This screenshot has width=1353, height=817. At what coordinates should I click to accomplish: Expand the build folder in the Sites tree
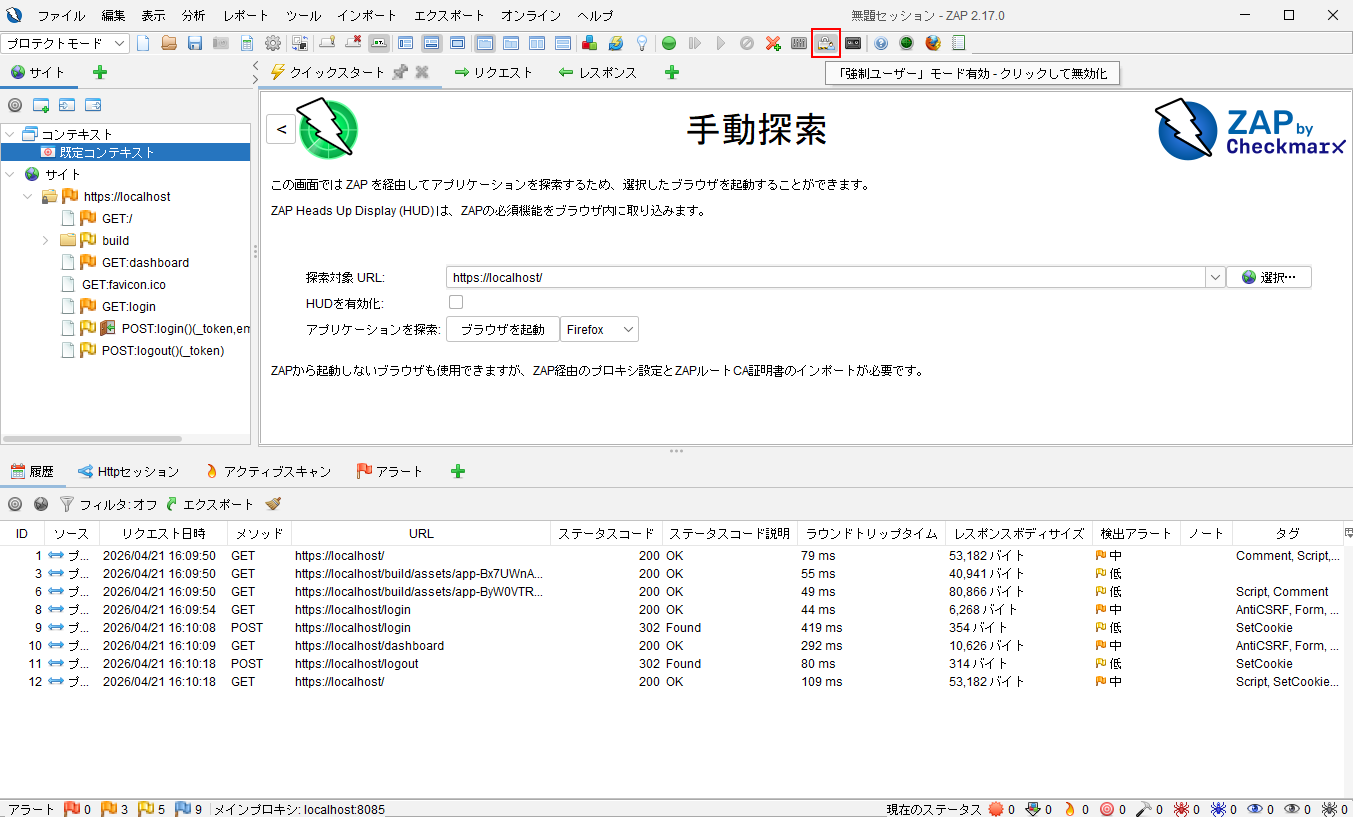[x=46, y=240]
